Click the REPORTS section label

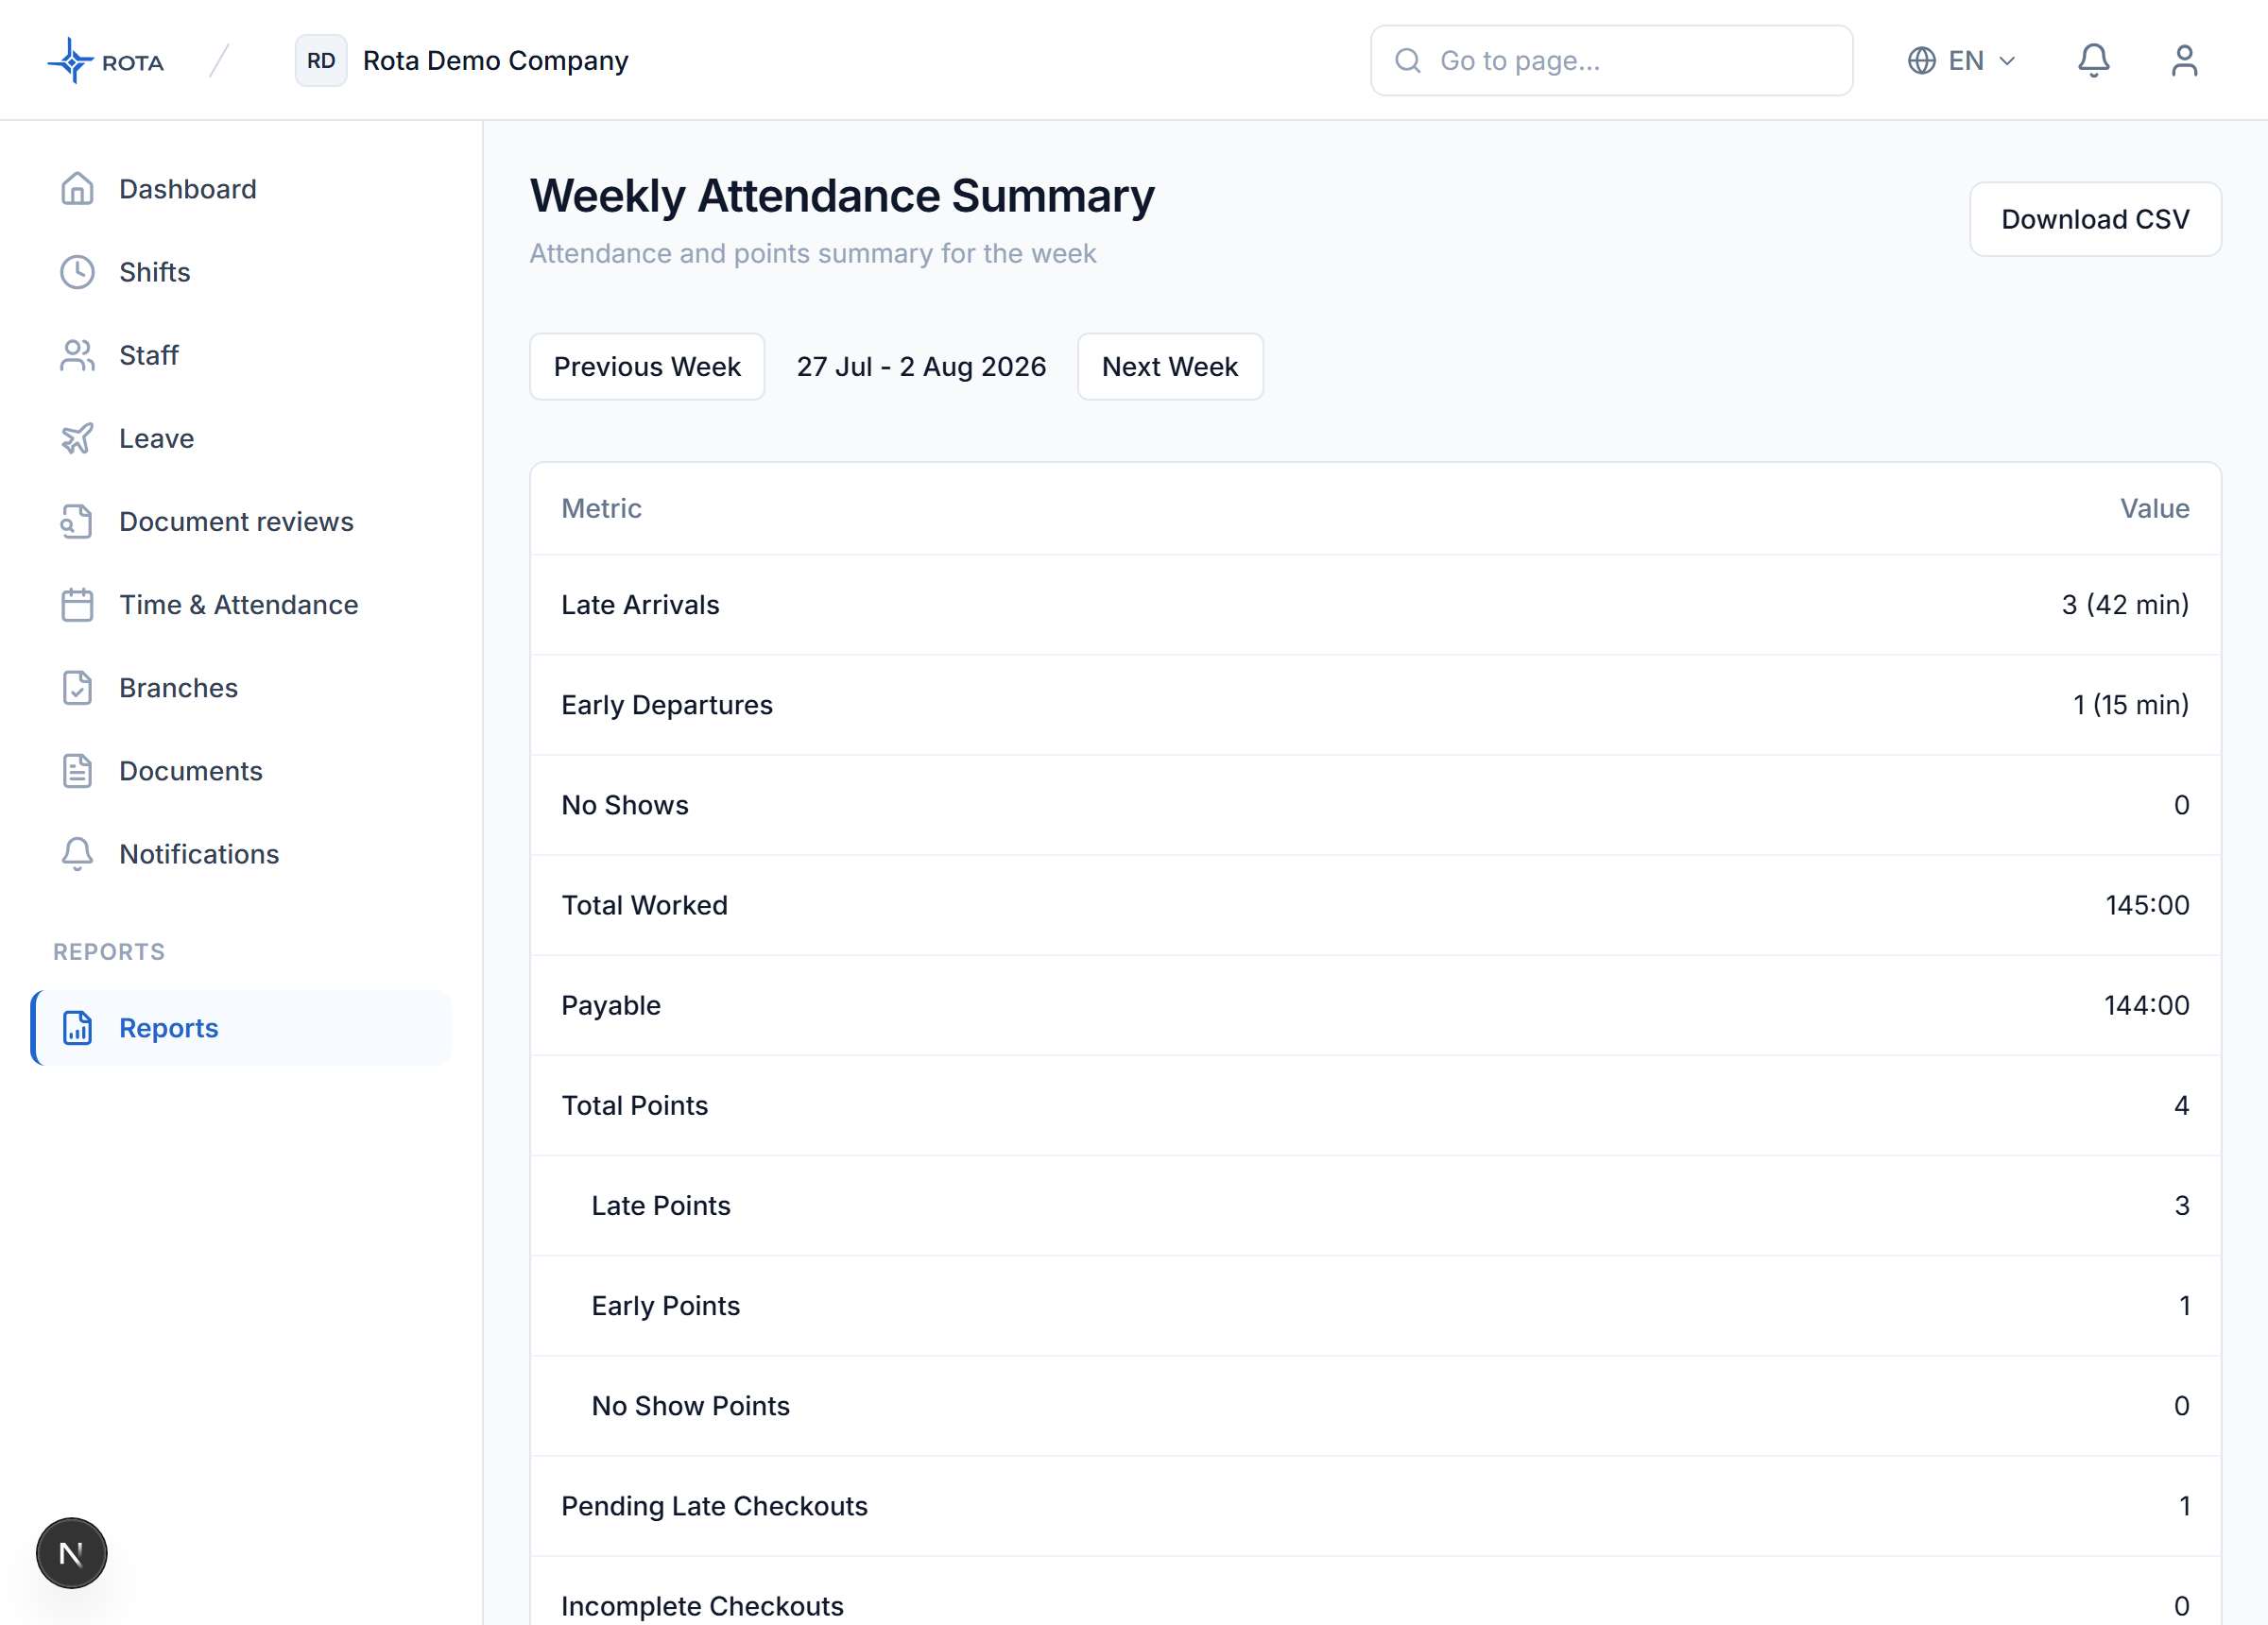tap(109, 951)
